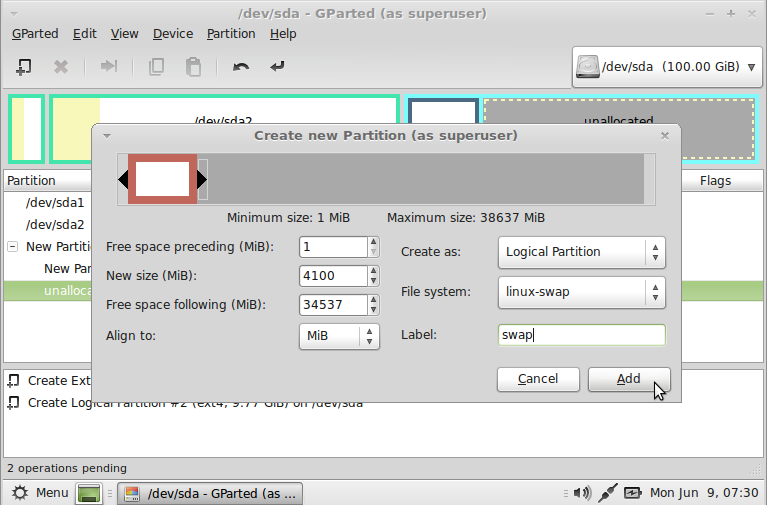Click the left resize handle arrow

click(123, 180)
